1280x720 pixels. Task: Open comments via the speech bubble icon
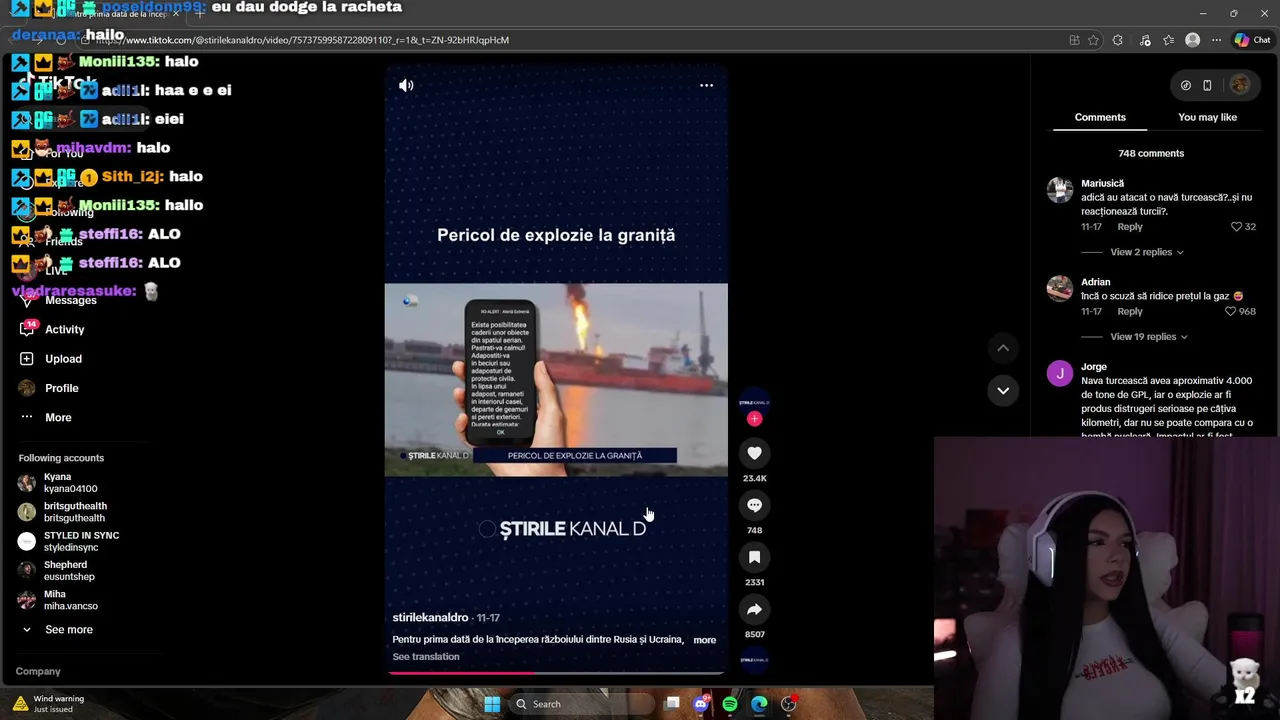click(754, 505)
